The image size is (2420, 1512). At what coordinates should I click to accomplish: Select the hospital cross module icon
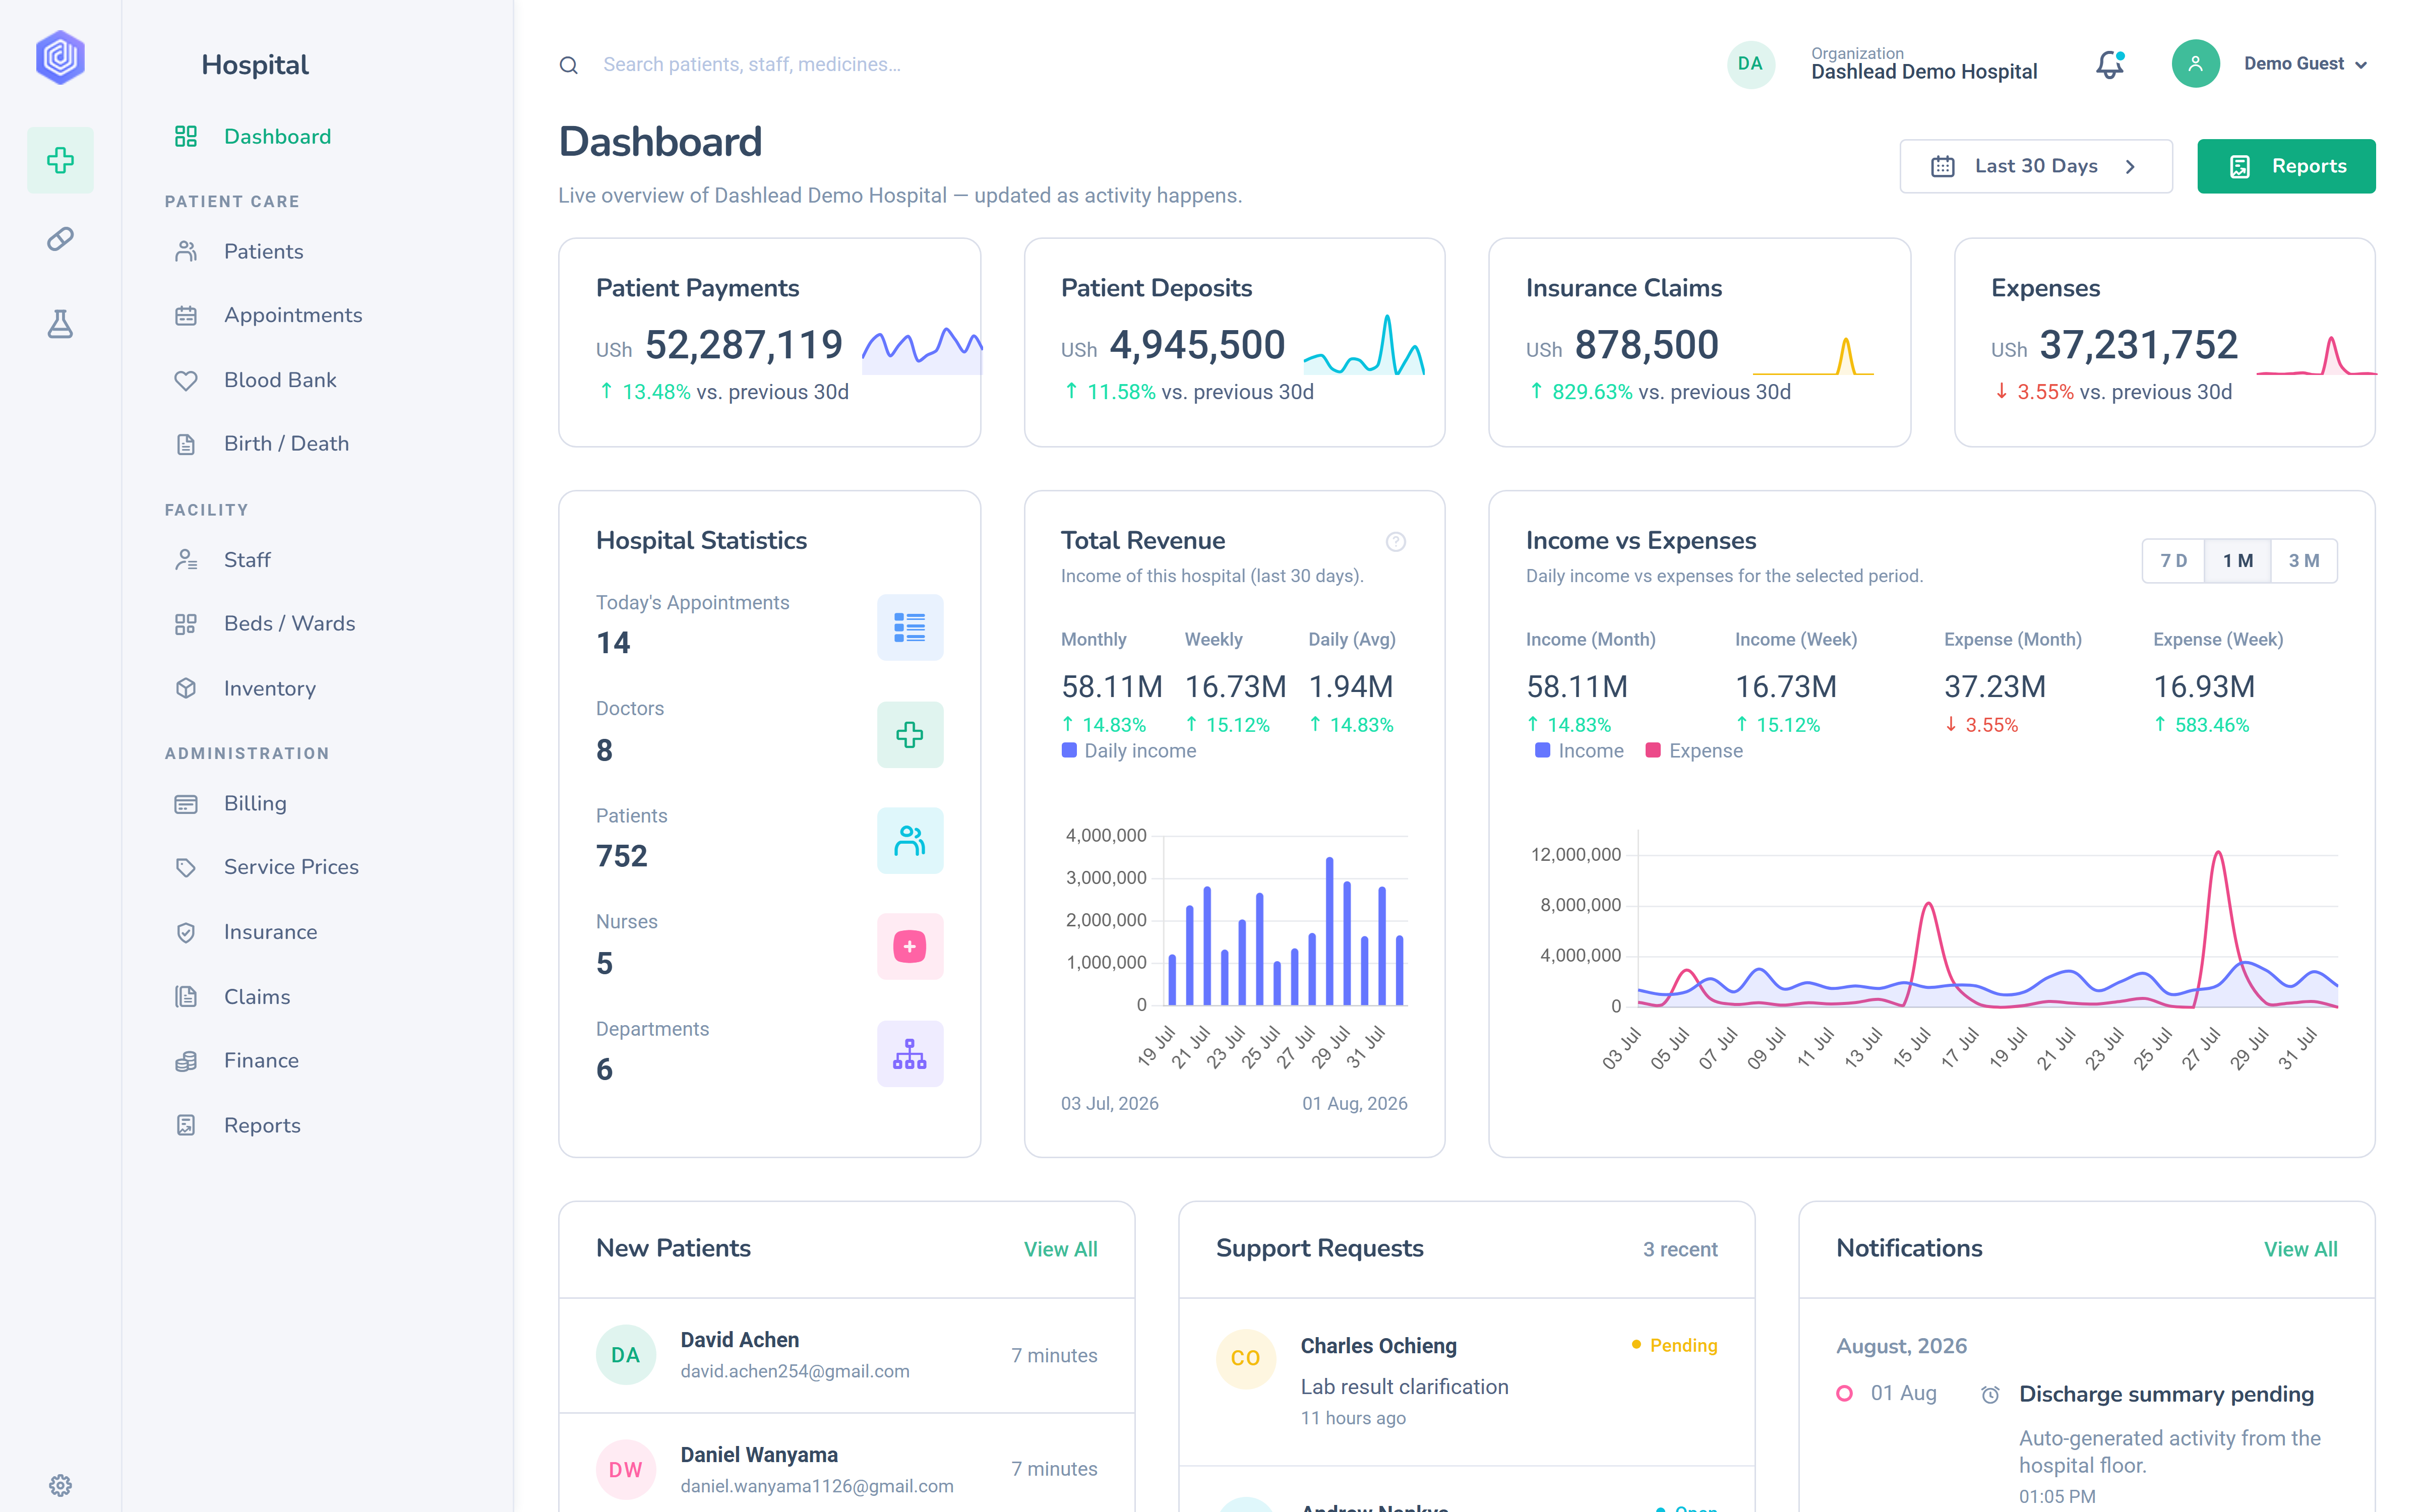[60, 160]
